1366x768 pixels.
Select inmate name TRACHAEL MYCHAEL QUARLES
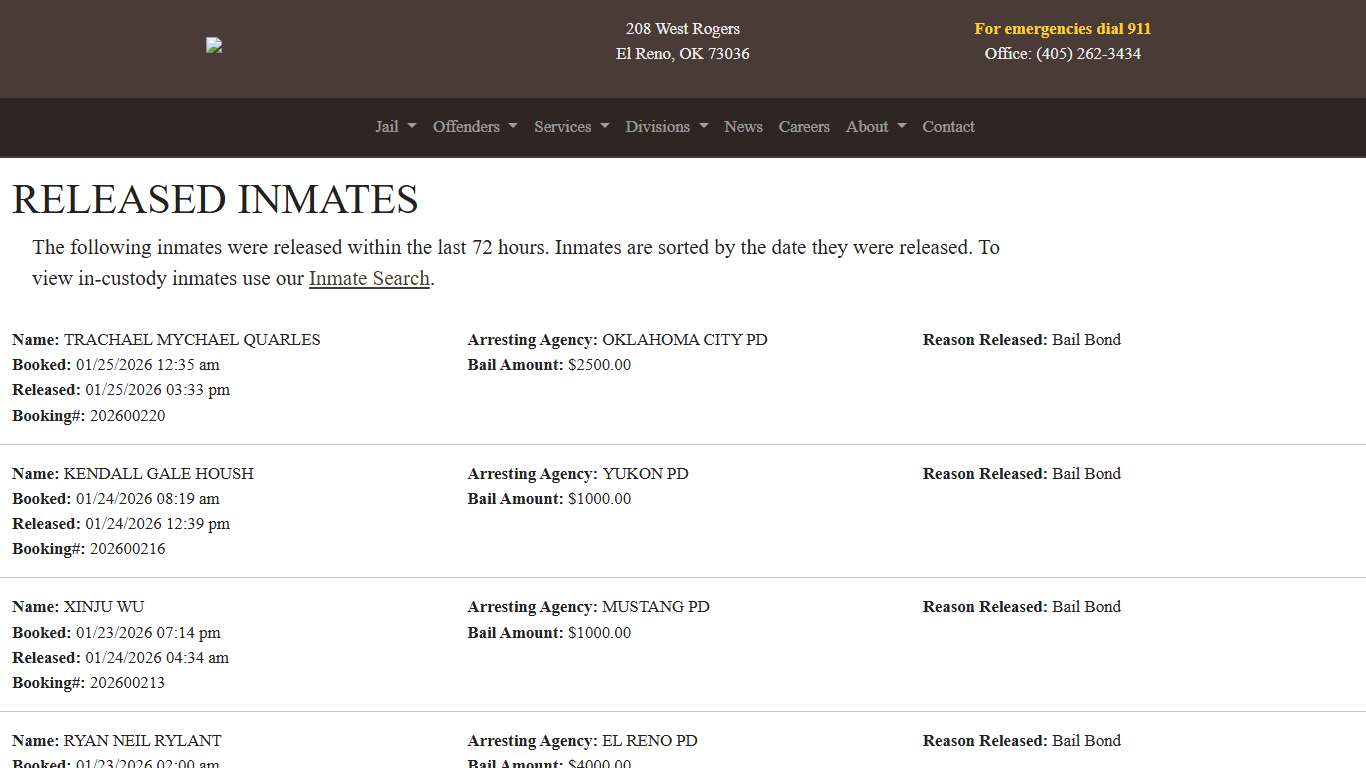pos(192,340)
